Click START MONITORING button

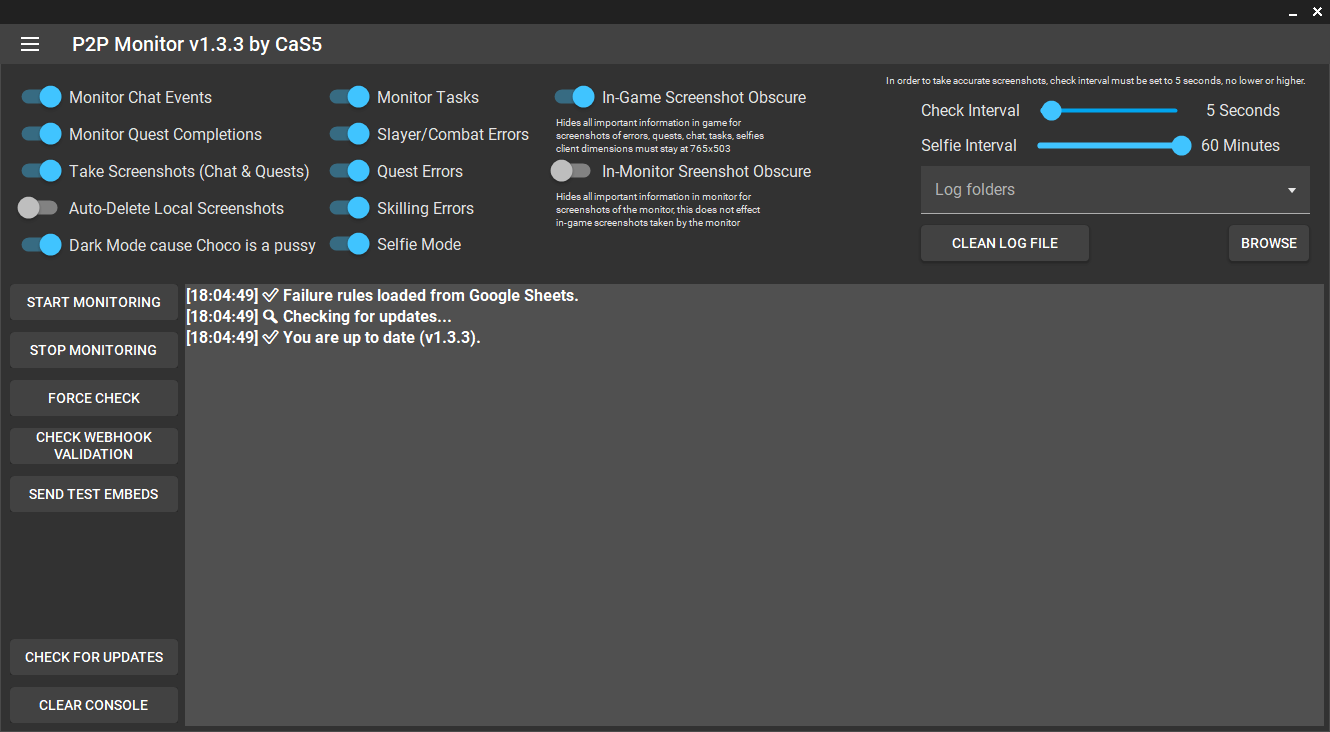point(94,302)
